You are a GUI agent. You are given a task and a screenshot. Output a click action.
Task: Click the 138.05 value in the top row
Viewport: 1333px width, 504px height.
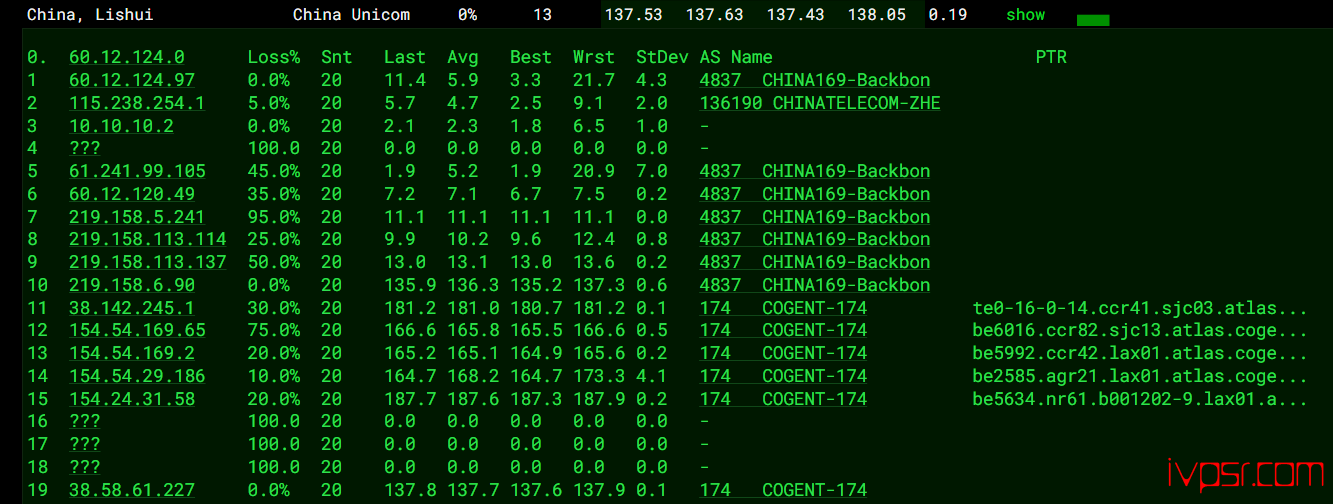[x=877, y=15]
